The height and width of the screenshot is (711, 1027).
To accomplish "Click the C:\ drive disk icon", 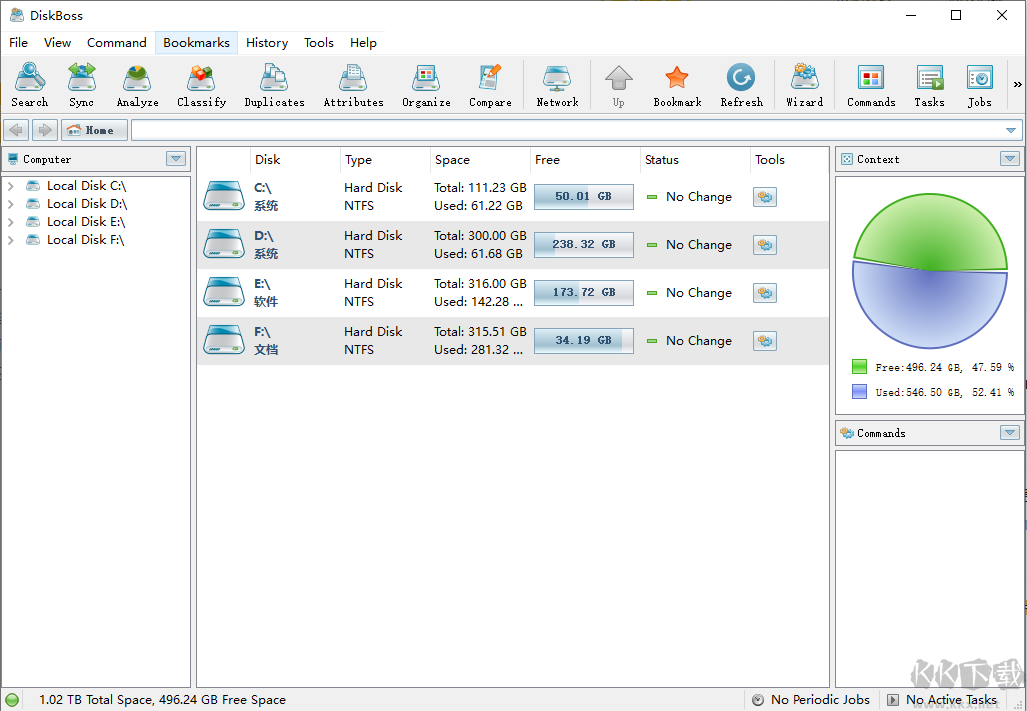I will click(223, 196).
